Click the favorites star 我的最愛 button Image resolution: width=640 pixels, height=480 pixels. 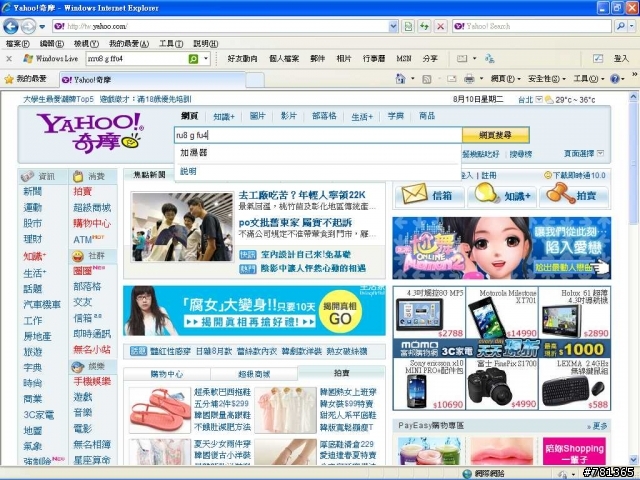[x=25, y=79]
